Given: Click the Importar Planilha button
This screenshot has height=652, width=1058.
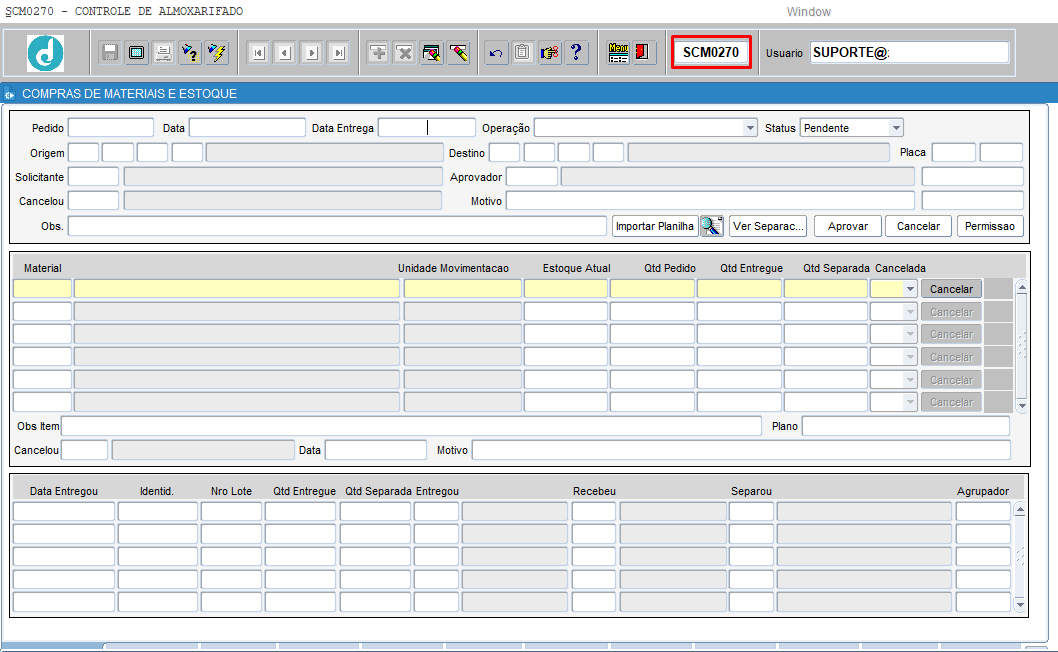Looking at the screenshot, I should [654, 226].
